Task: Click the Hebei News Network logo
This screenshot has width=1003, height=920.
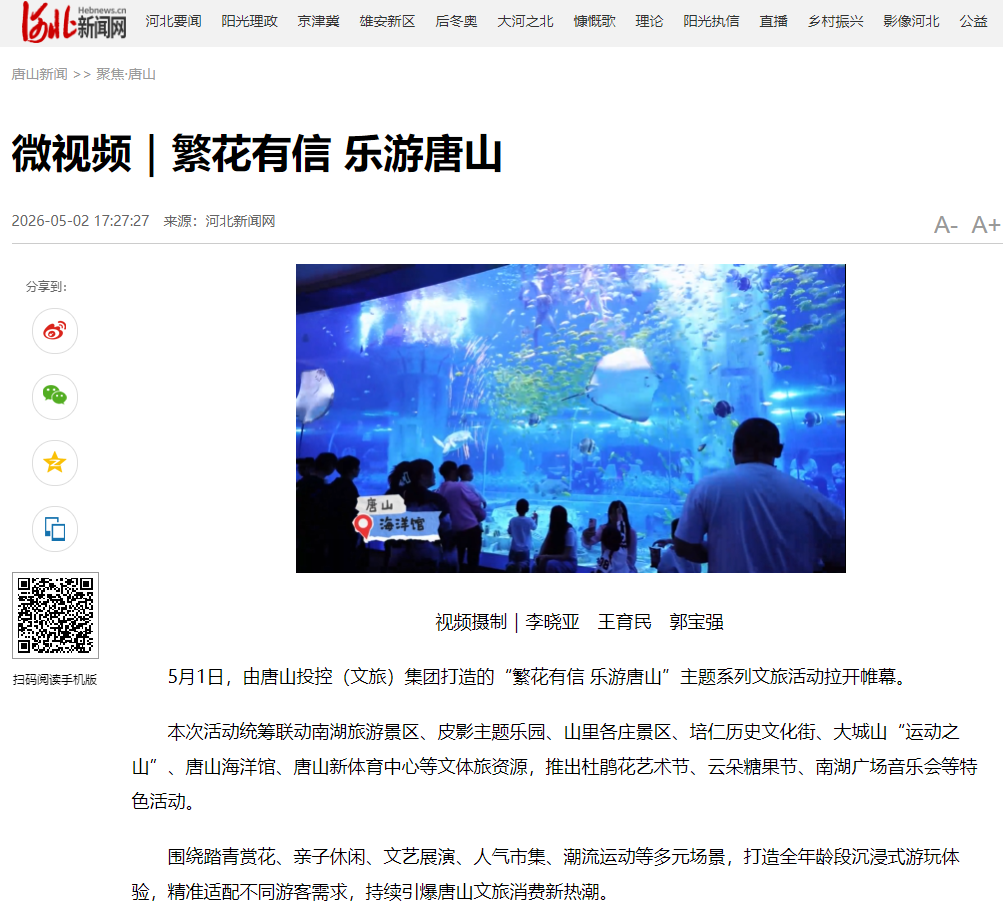Action: (74, 22)
